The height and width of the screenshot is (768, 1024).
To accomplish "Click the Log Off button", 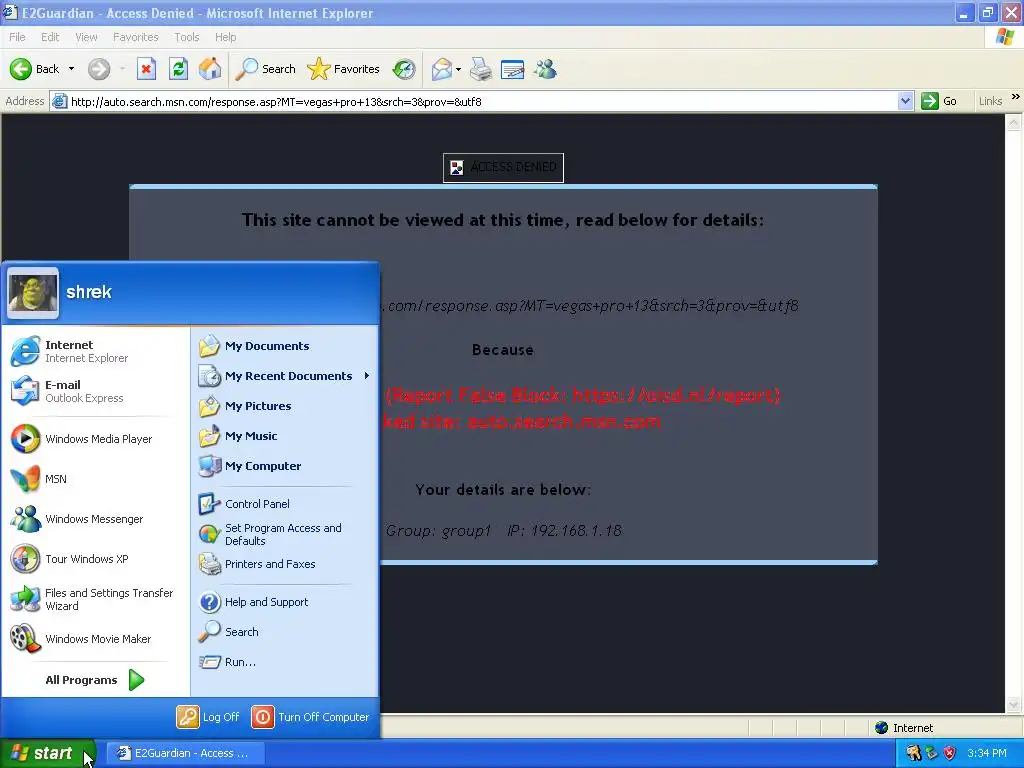I will click(209, 717).
